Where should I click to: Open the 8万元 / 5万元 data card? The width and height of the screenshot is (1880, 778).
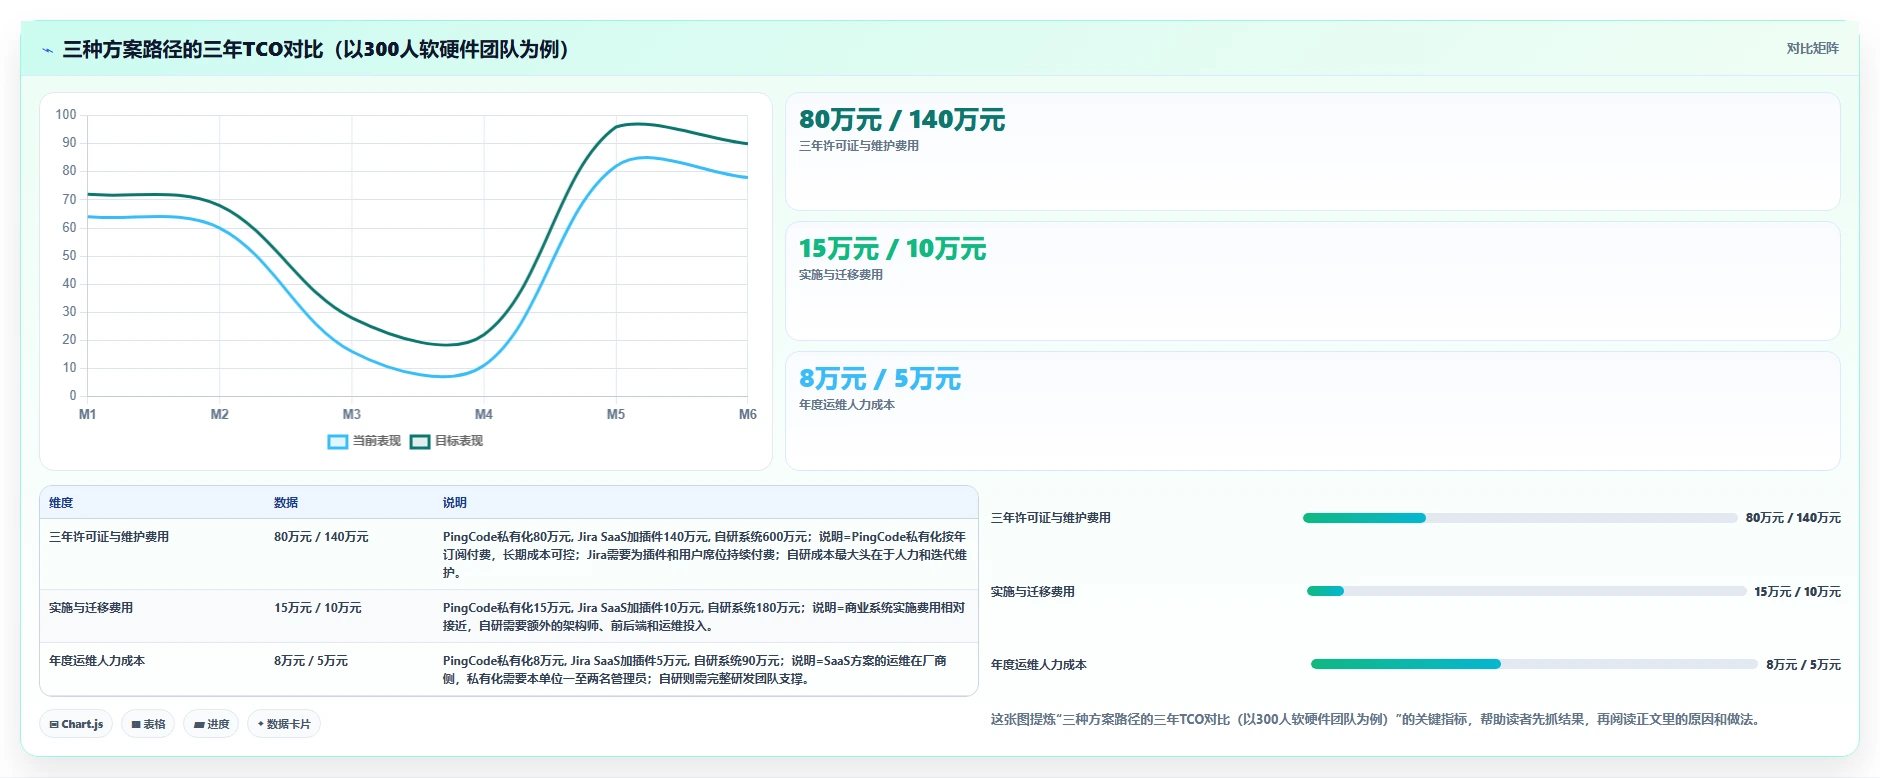[1313, 411]
